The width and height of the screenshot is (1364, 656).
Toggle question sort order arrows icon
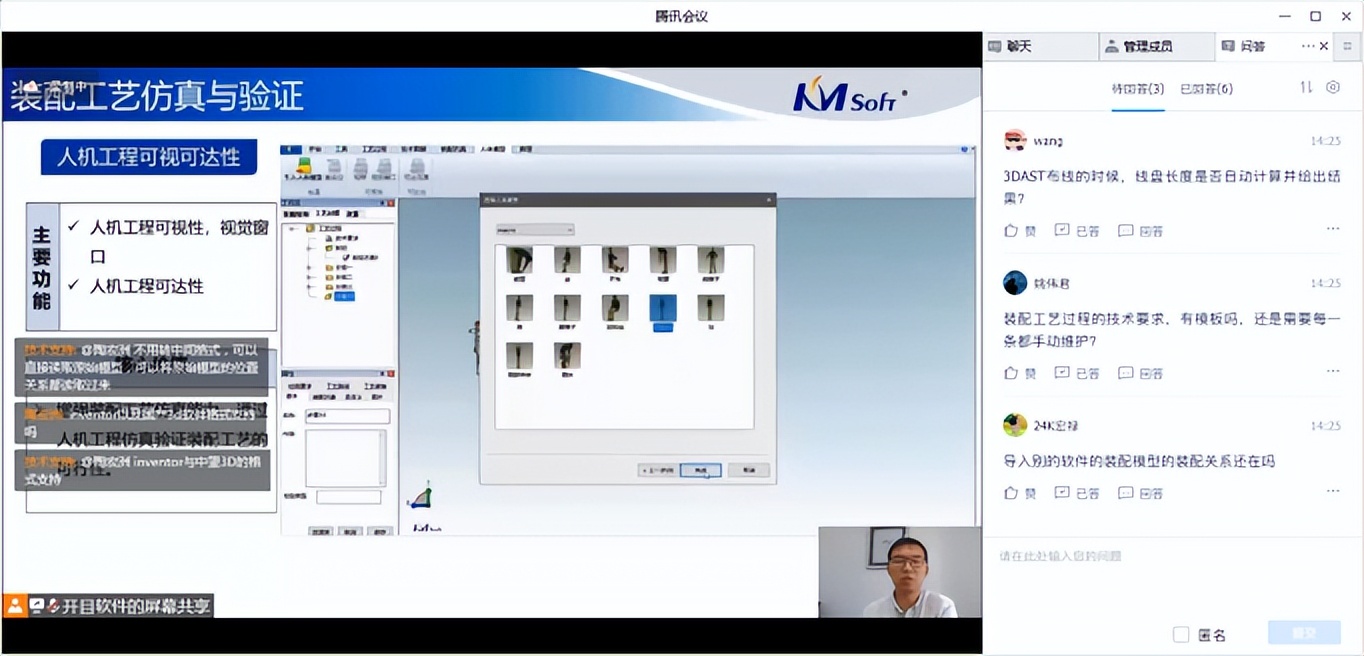[x=1306, y=88]
